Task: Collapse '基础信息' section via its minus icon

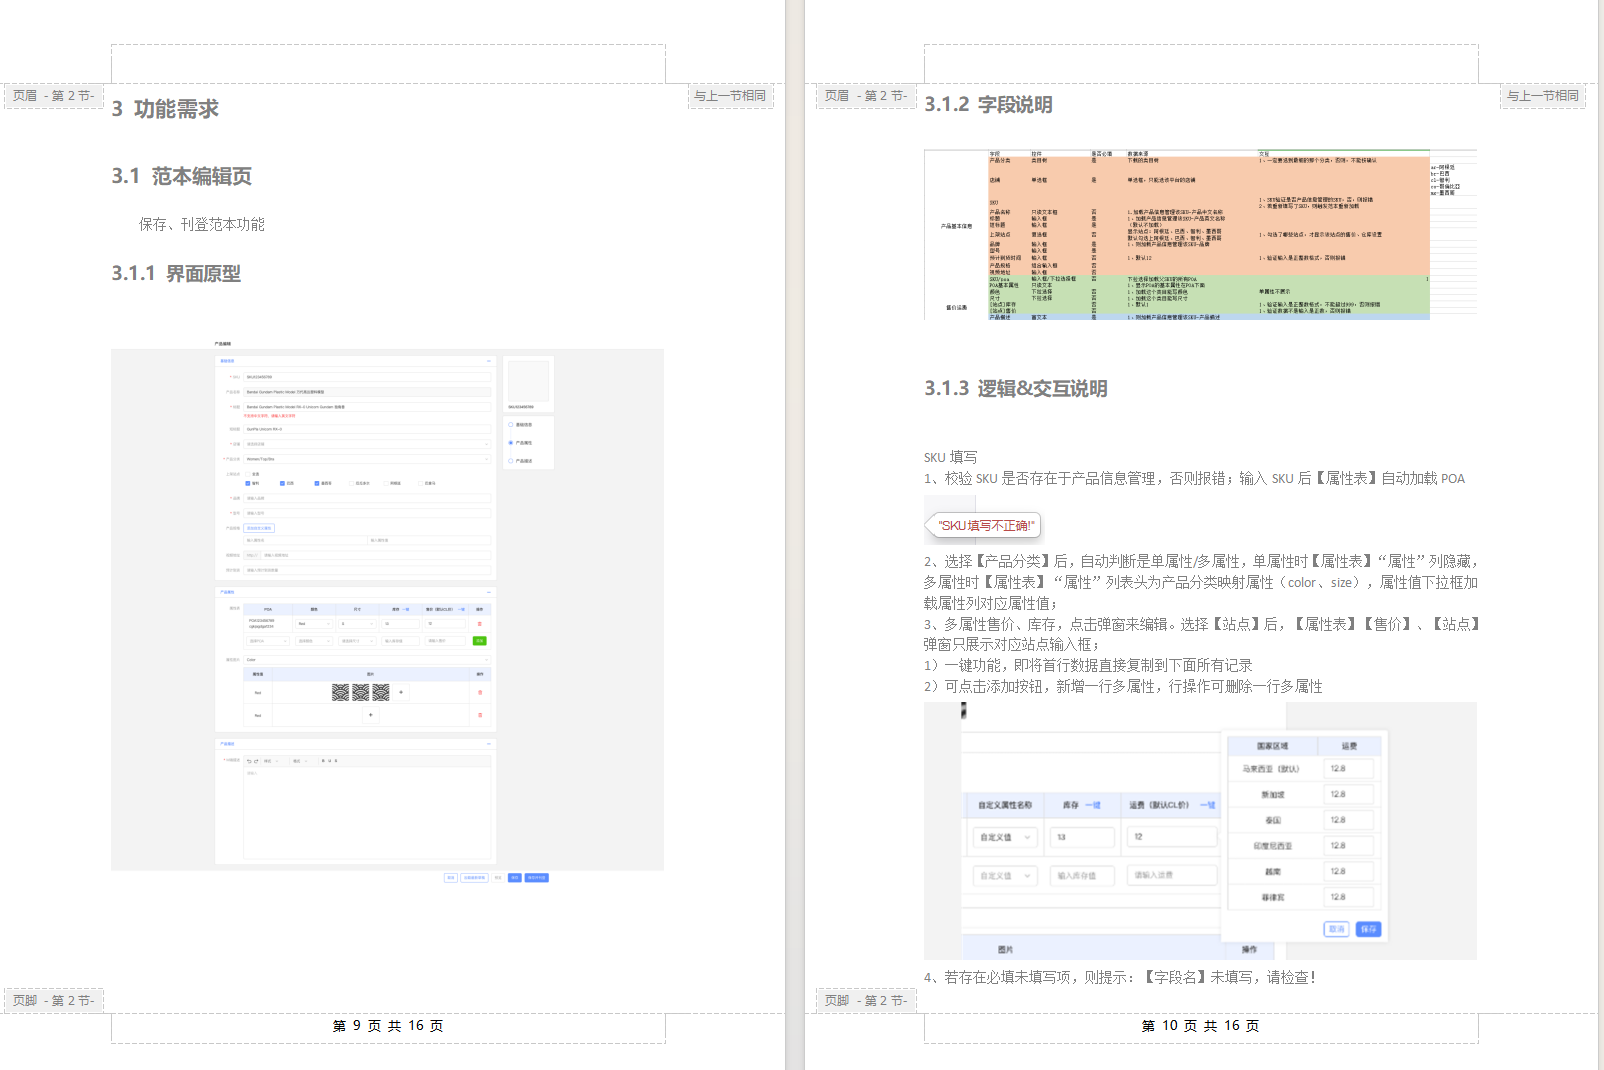Action: 489,361
